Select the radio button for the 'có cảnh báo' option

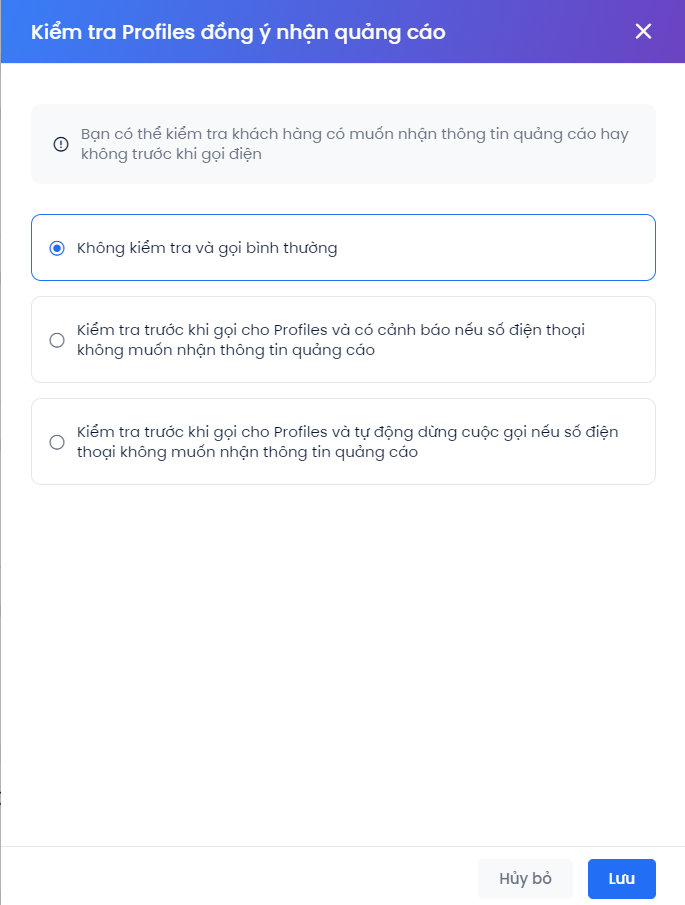tap(57, 340)
